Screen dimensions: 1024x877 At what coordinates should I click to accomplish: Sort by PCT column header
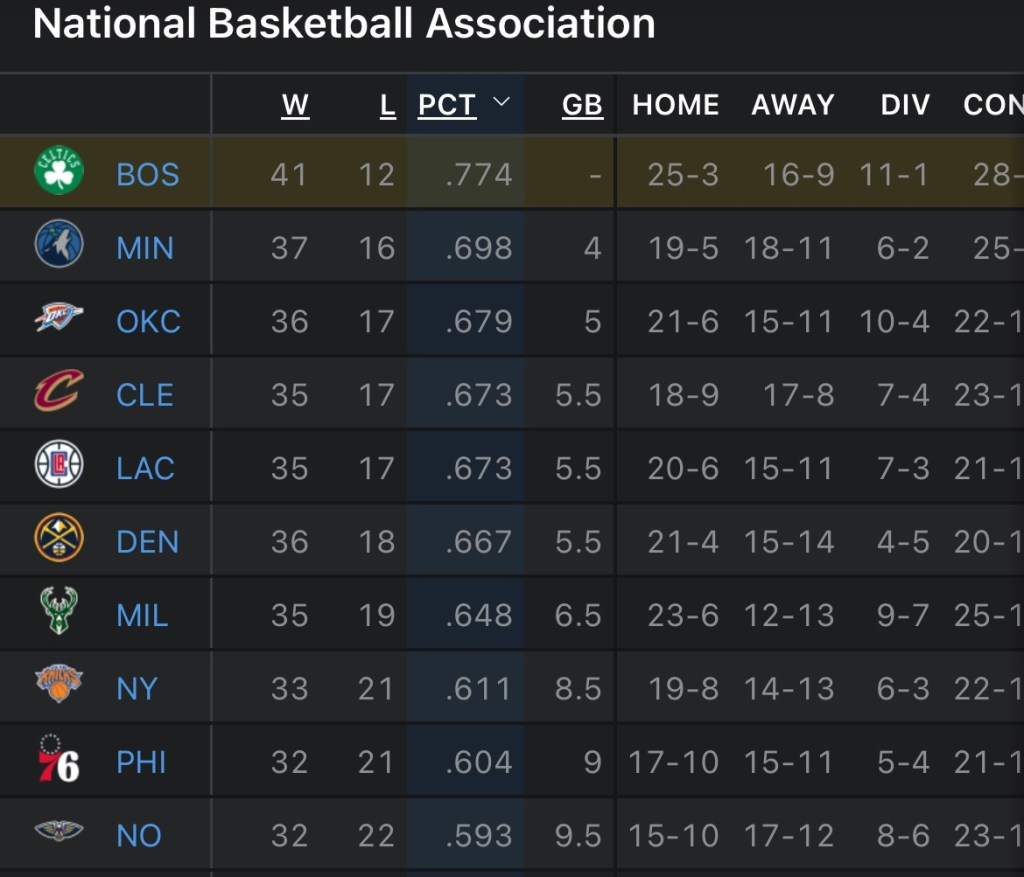446,105
